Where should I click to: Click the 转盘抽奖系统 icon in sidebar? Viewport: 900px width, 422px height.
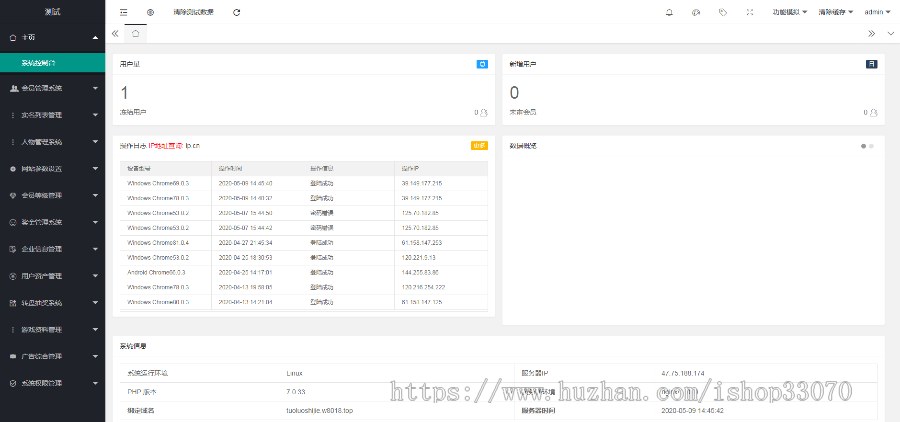(x=13, y=303)
